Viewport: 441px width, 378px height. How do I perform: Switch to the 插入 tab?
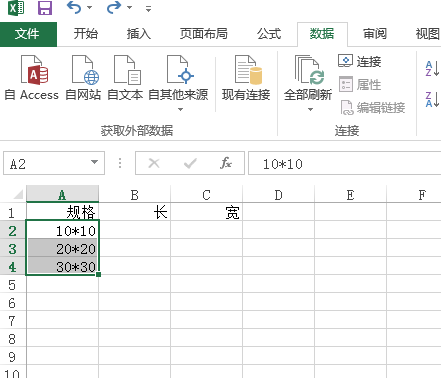(x=139, y=34)
